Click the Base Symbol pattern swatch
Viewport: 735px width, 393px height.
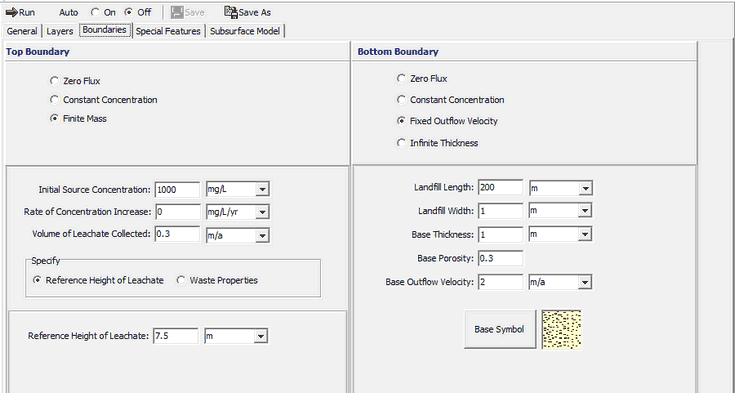562,329
